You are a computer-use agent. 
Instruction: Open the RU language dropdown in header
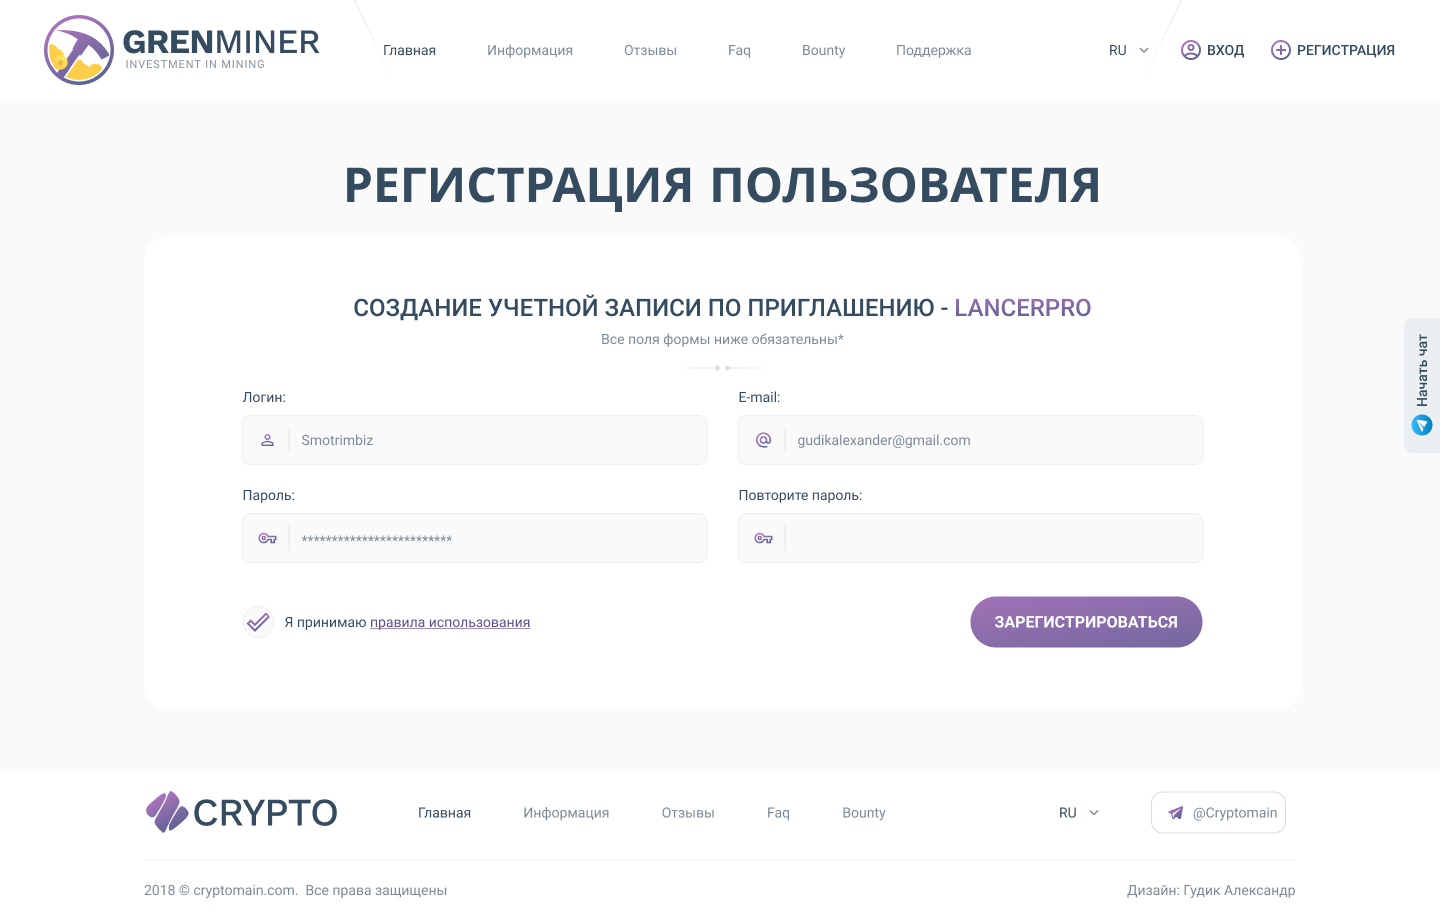tap(1129, 50)
